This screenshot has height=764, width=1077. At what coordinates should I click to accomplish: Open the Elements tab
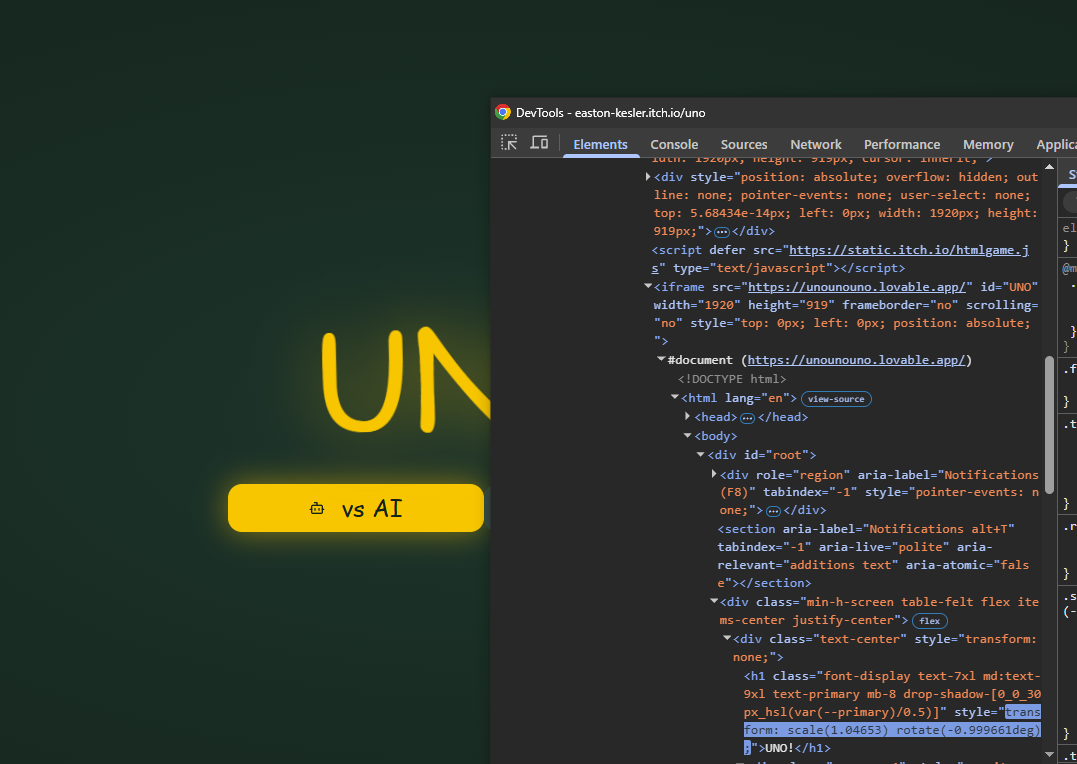pyautogui.click(x=600, y=144)
